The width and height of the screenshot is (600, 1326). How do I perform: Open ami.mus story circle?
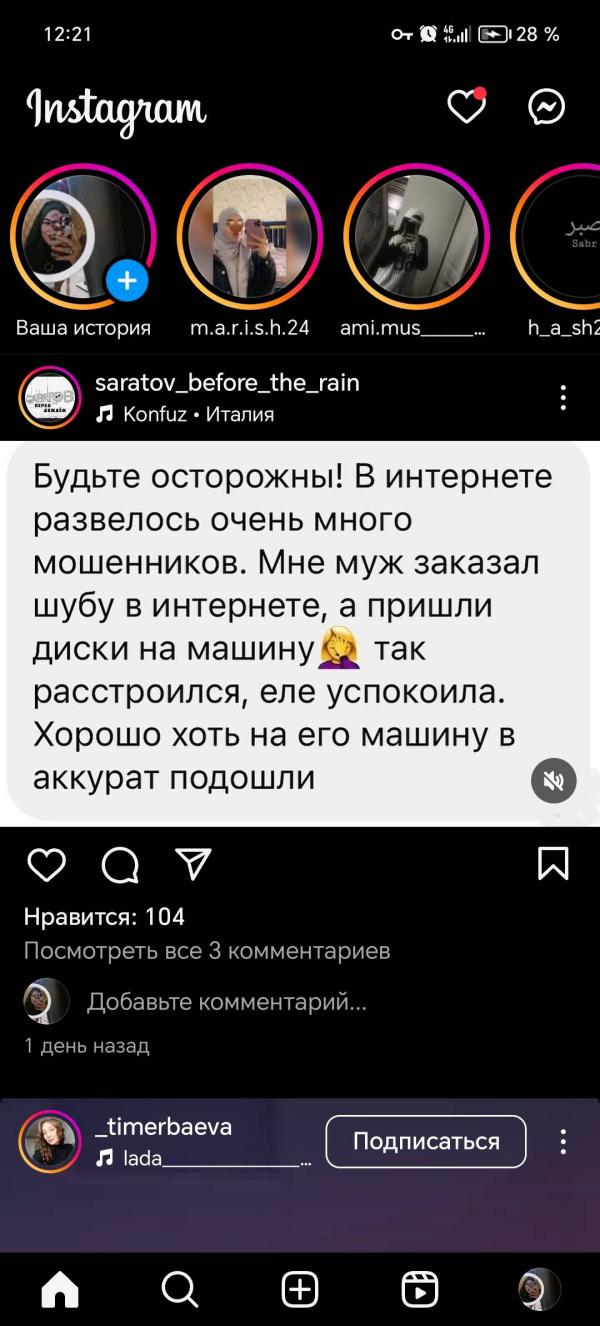point(417,236)
